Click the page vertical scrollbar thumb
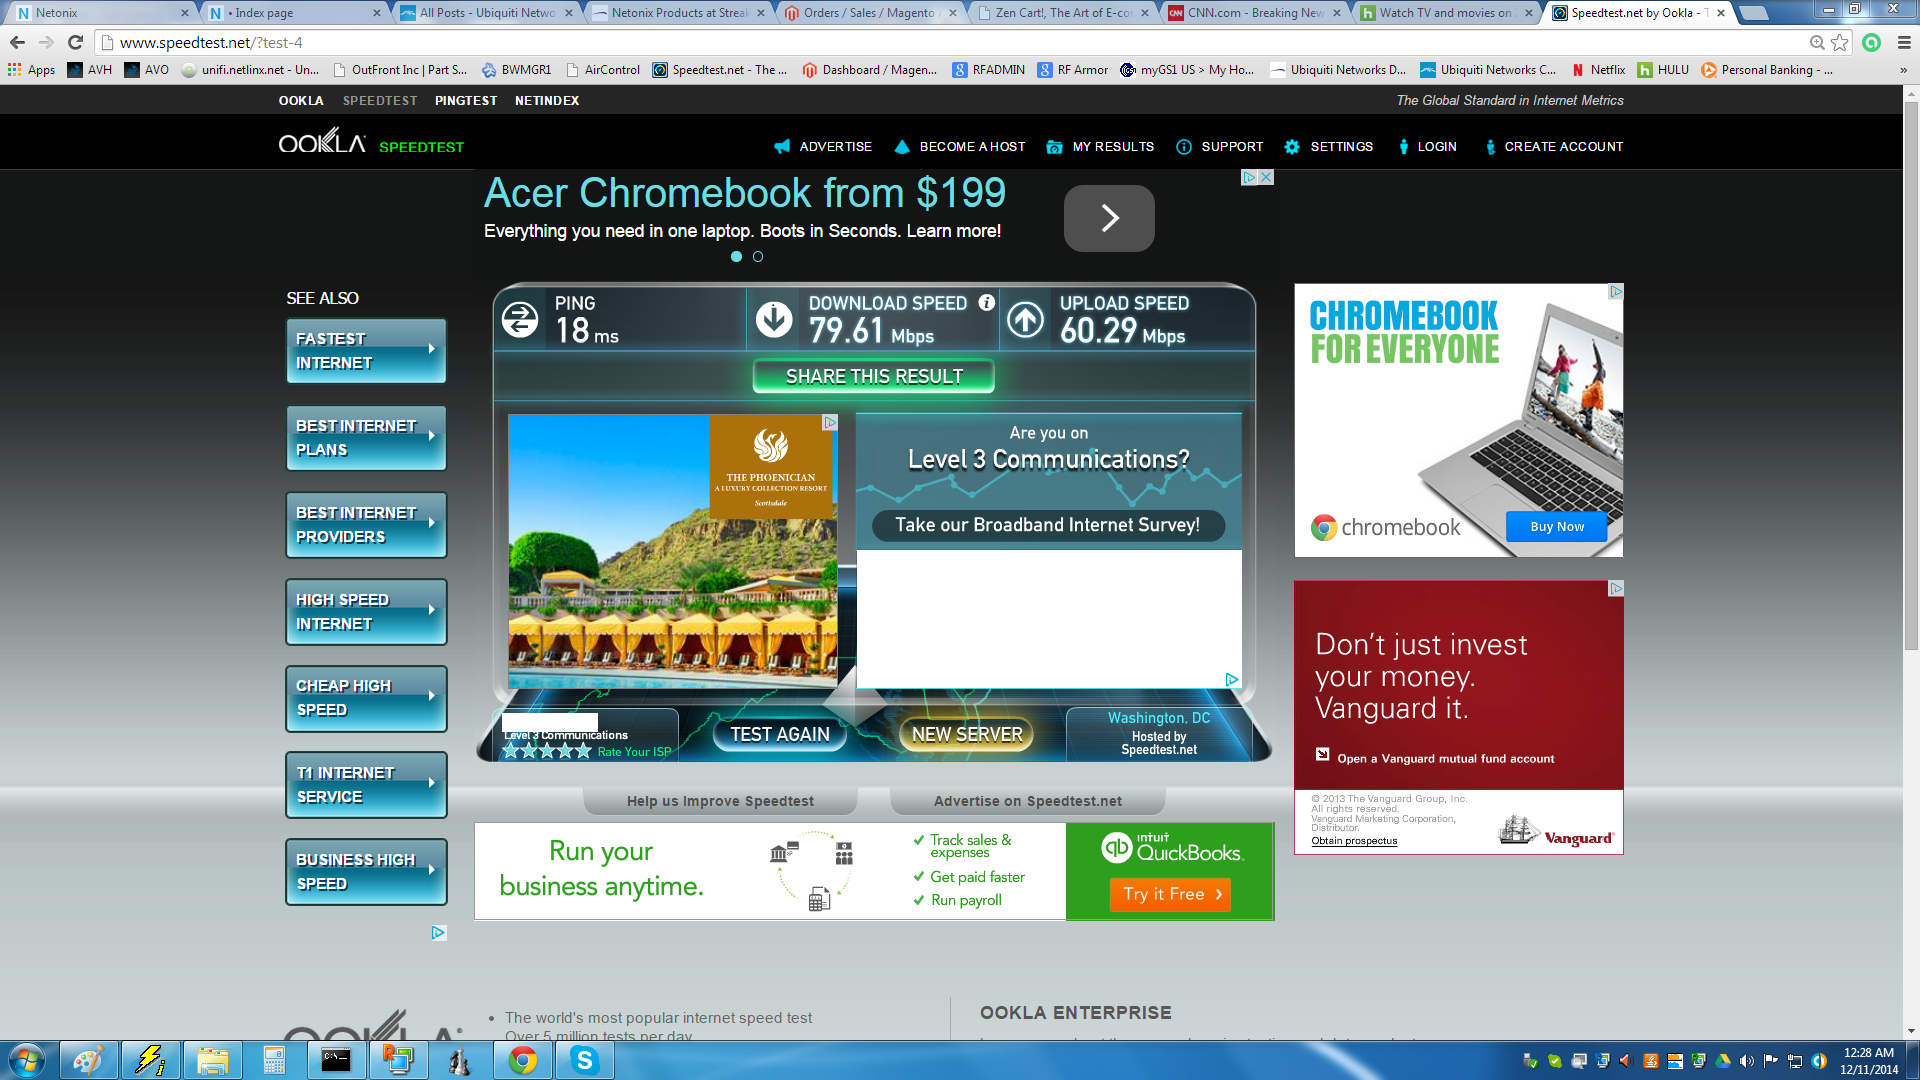The width and height of the screenshot is (1920, 1080). tap(1911, 375)
